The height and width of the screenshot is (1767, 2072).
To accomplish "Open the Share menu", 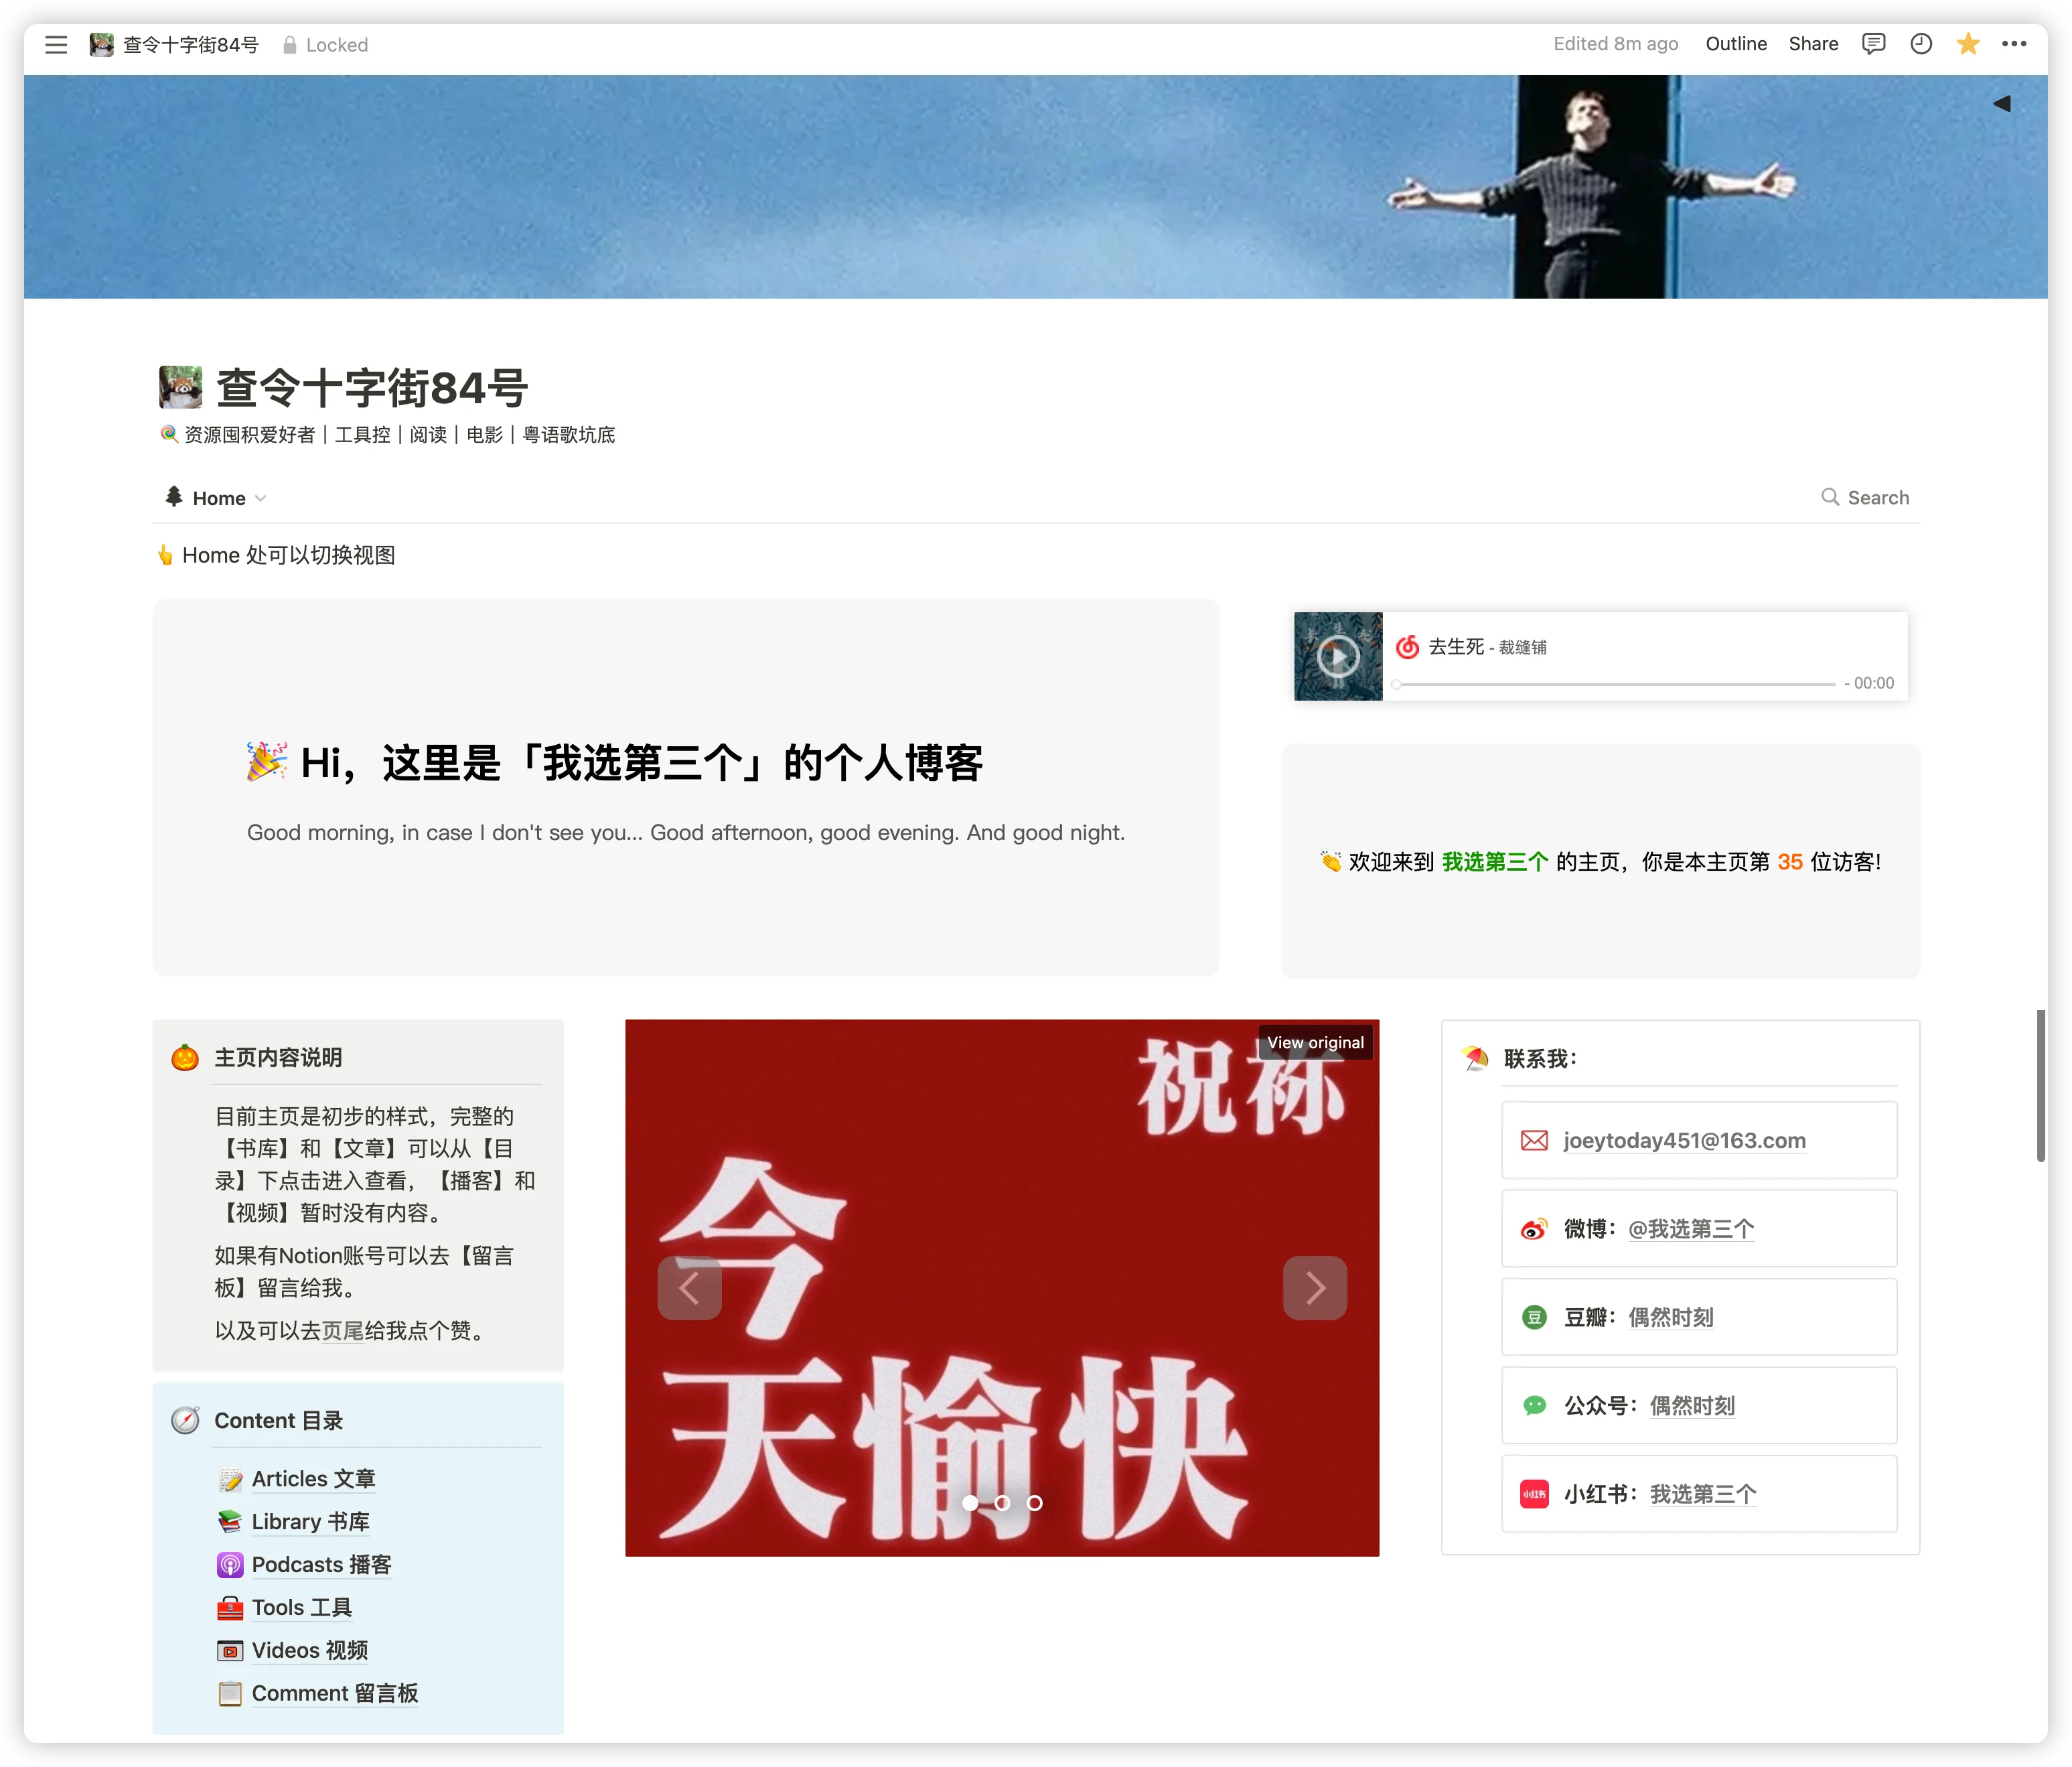I will point(1813,44).
